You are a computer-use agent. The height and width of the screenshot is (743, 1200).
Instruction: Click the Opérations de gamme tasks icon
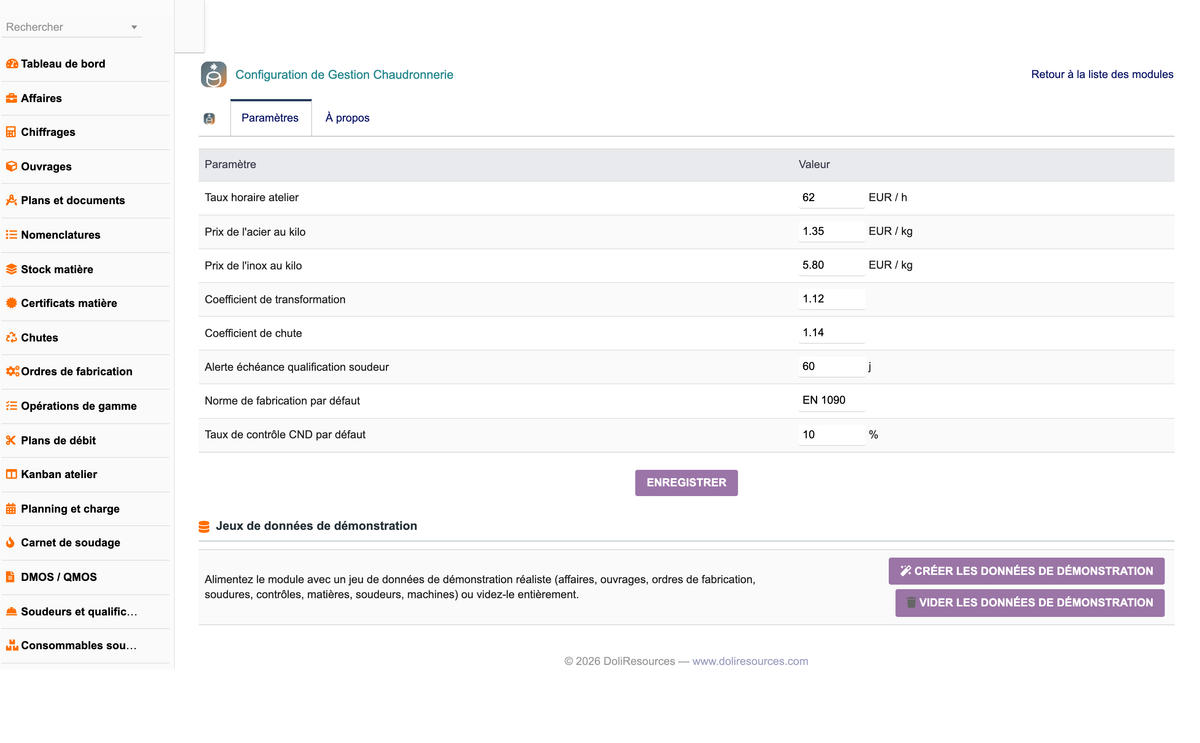tap(12, 406)
